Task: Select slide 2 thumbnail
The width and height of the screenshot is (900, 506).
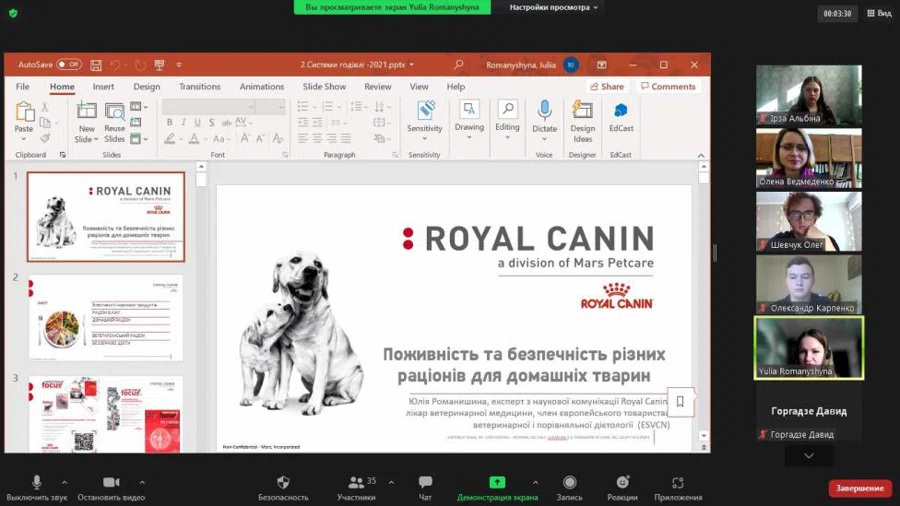Action: (106, 319)
